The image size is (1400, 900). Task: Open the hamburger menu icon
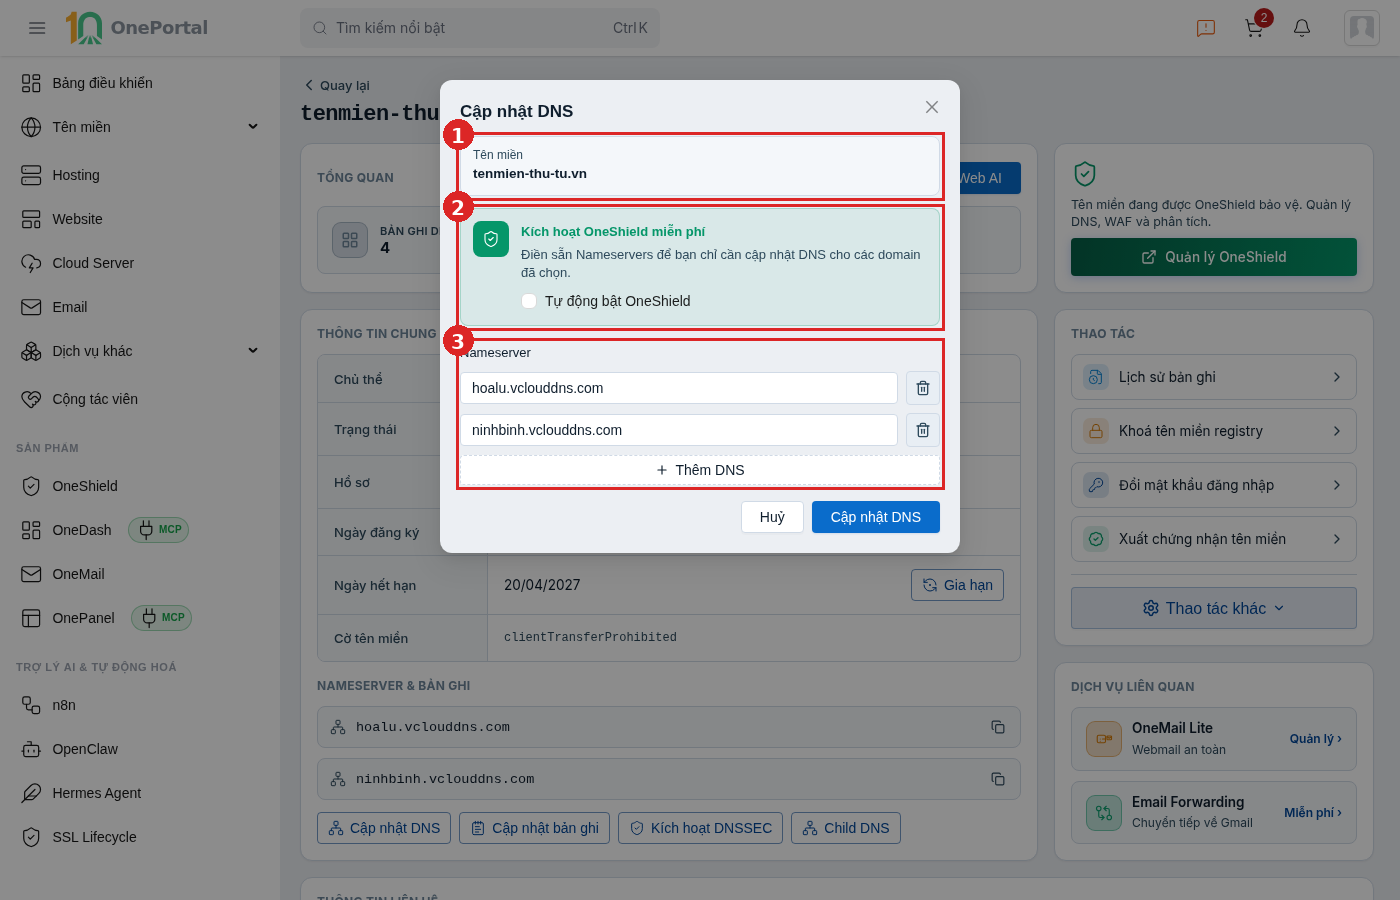pos(37,28)
